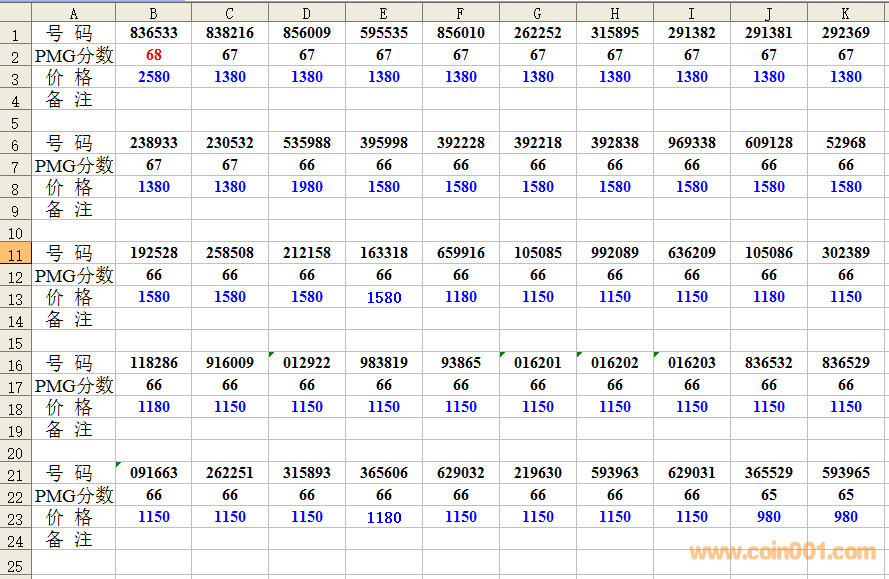
Task: Click serial number cell 659916
Action: pos(460,253)
